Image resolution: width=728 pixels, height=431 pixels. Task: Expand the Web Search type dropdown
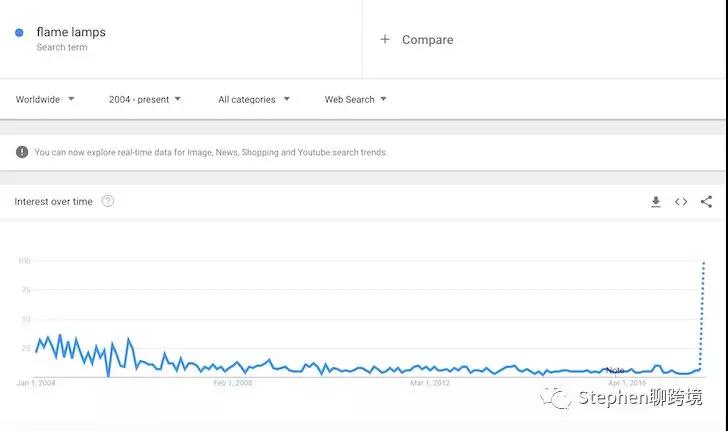[x=355, y=99]
